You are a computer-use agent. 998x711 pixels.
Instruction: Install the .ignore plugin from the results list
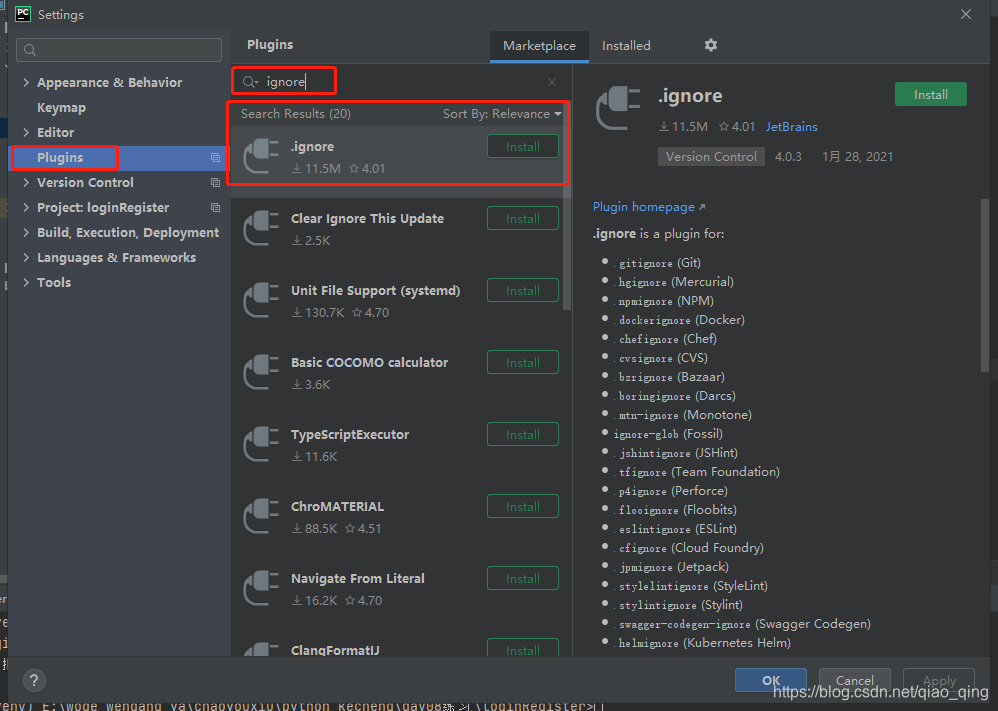tap(523, 146)
